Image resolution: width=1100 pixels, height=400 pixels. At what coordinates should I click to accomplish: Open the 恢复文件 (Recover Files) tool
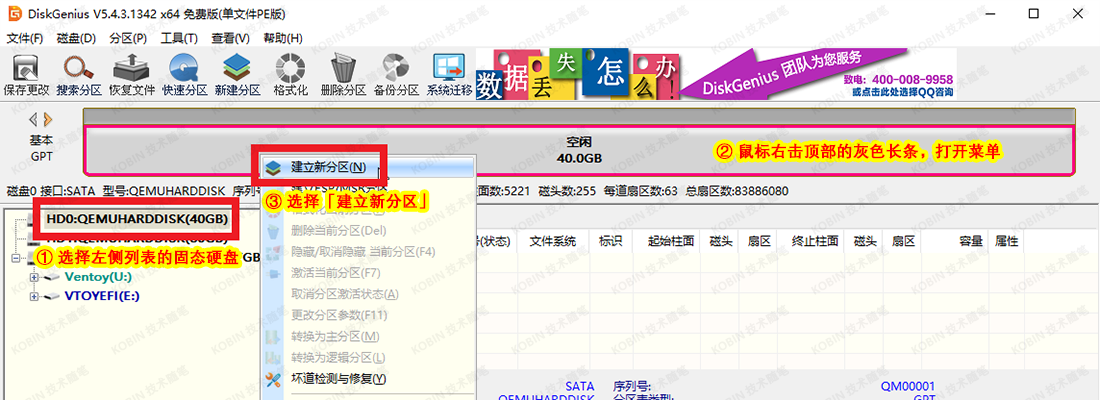pyautogui.click(x=132, y=74)
